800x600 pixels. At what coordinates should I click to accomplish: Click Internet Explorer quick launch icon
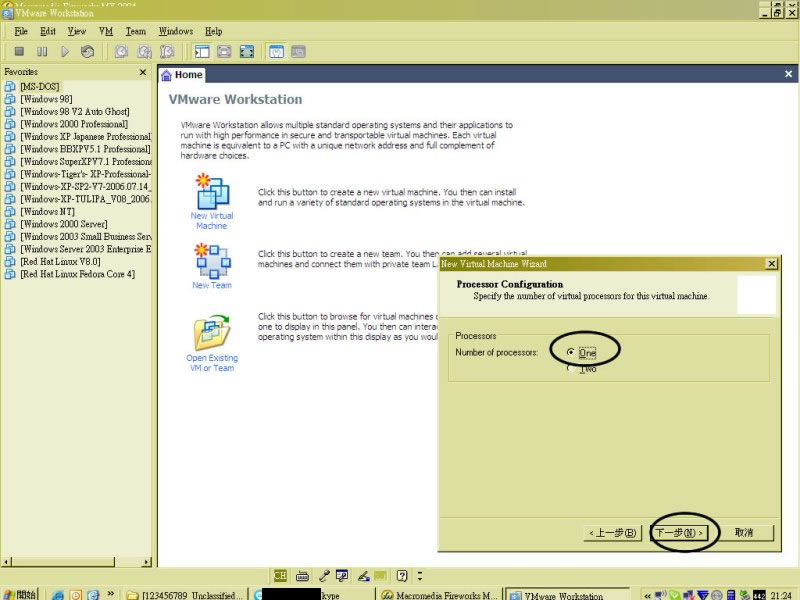58,595
